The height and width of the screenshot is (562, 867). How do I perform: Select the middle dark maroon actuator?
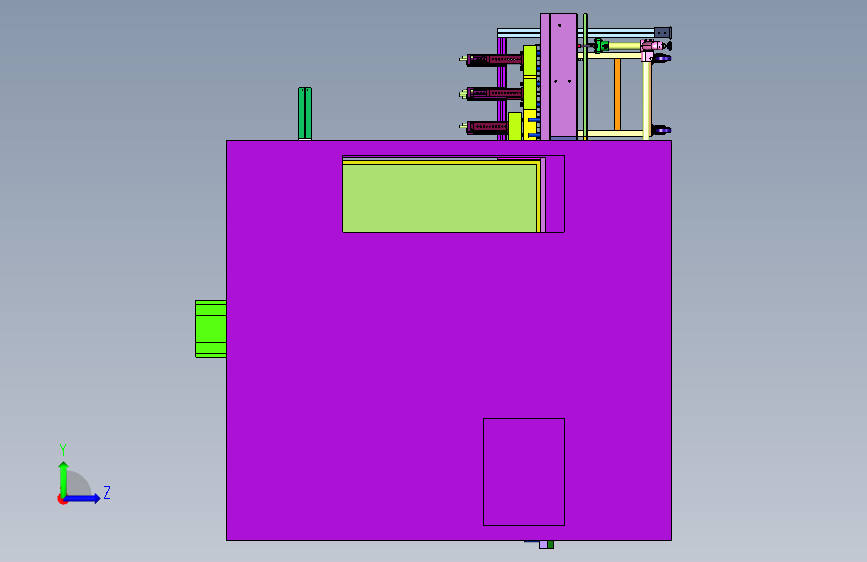(494, 93)
